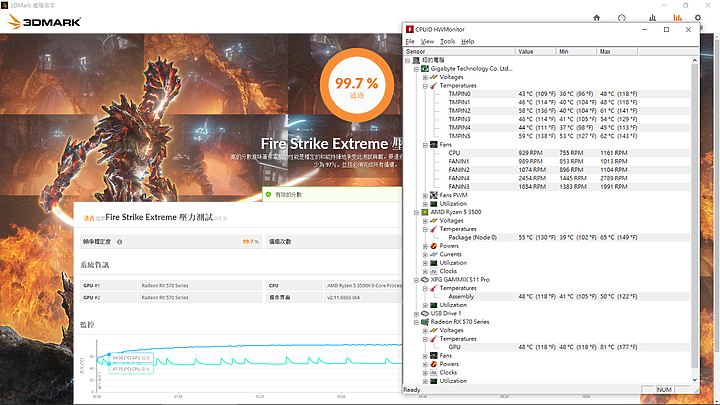Open 3DMark stress test gauge icon
This screenshot has width=720, height=405.
(622, 18)
